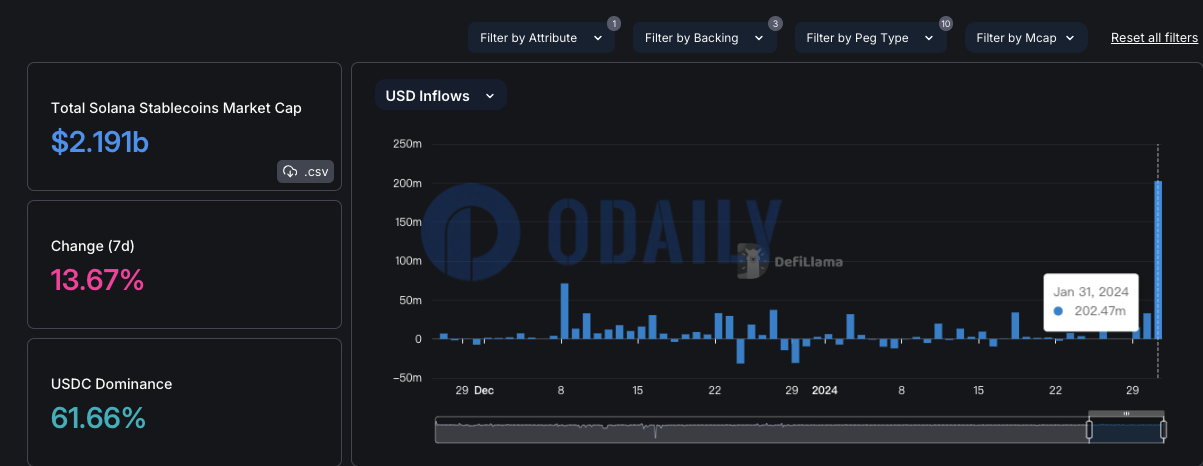Click the Change (7d) label
This screenshot has width=1203, height=466.
point(91,246)
